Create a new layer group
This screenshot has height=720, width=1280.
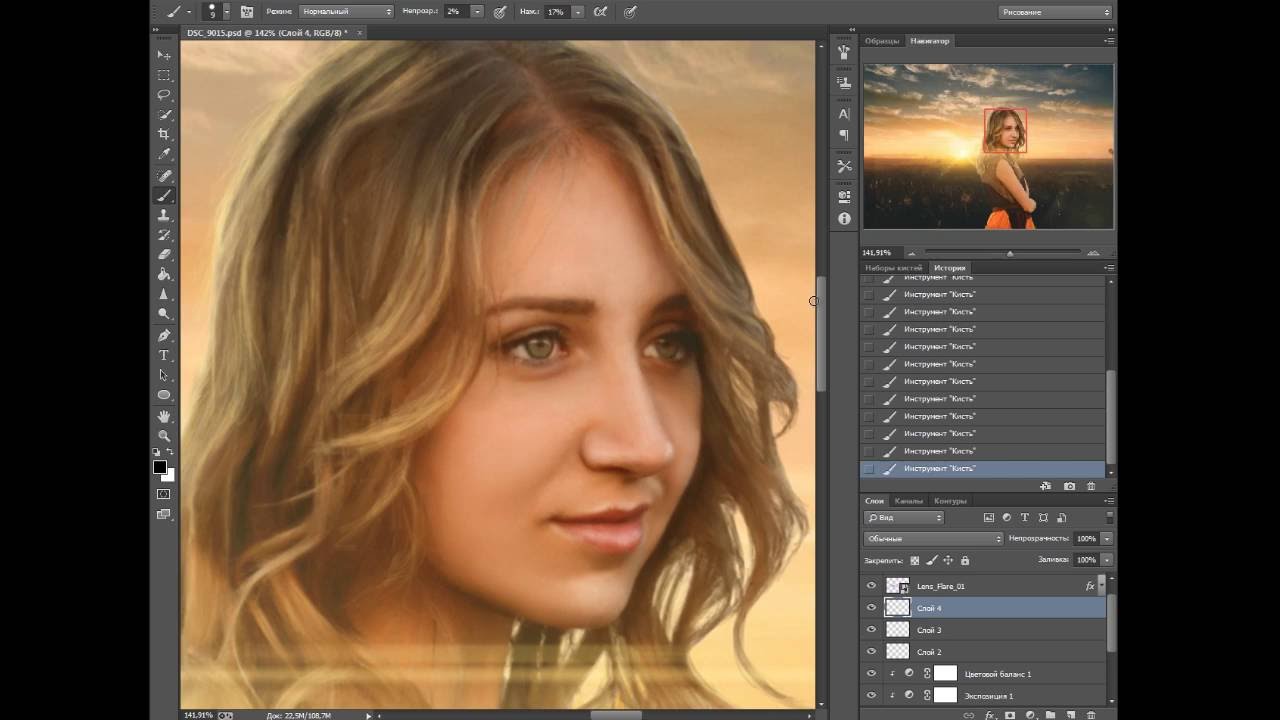[1050, 715]
